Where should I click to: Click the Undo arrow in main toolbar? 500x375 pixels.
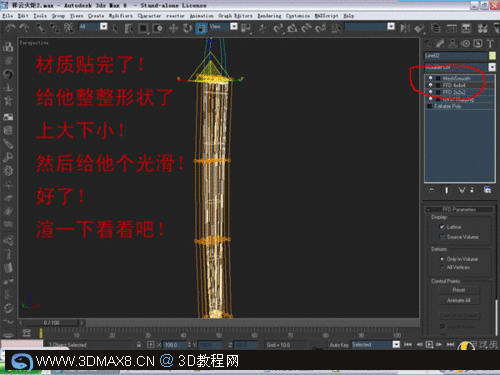(11, 28)
